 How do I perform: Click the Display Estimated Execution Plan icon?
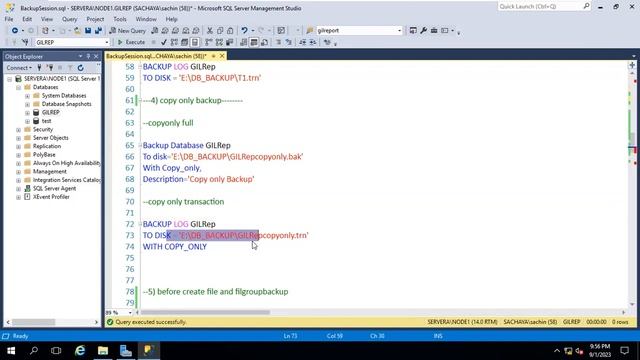click(x=174, y=42)
